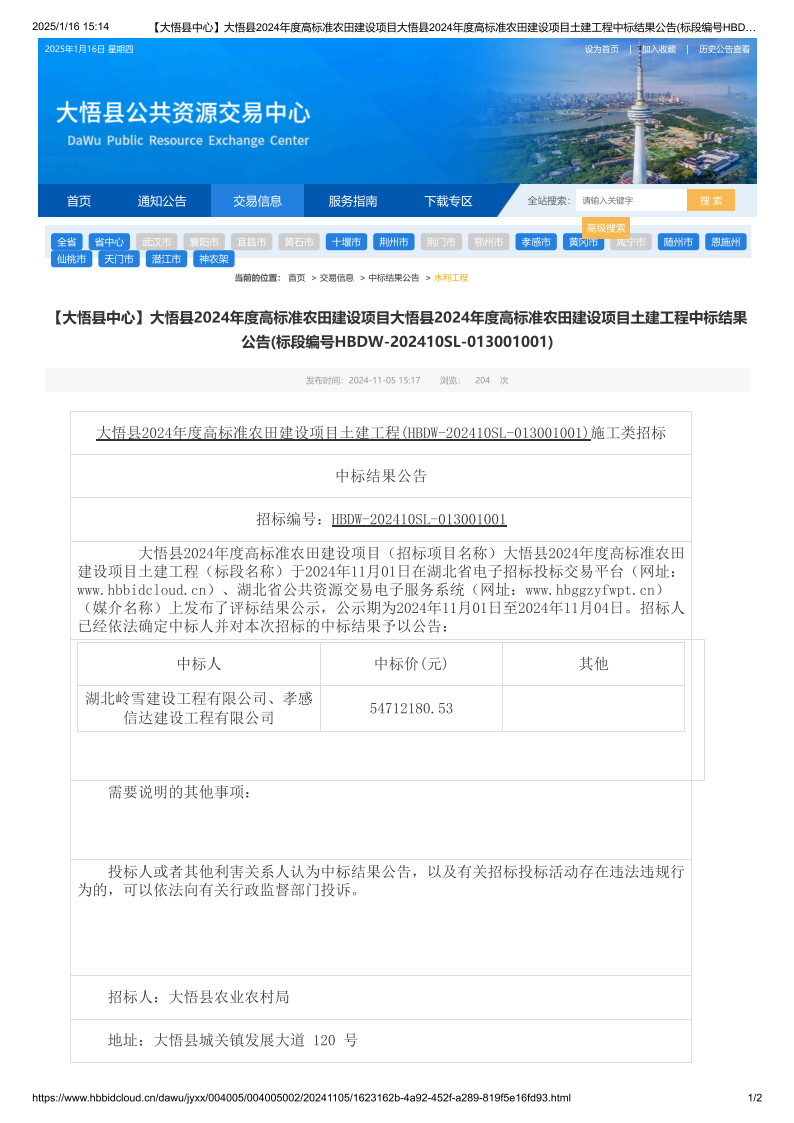Select the 省中心 region filter
794x1123 pixels.
pos(108,242)
